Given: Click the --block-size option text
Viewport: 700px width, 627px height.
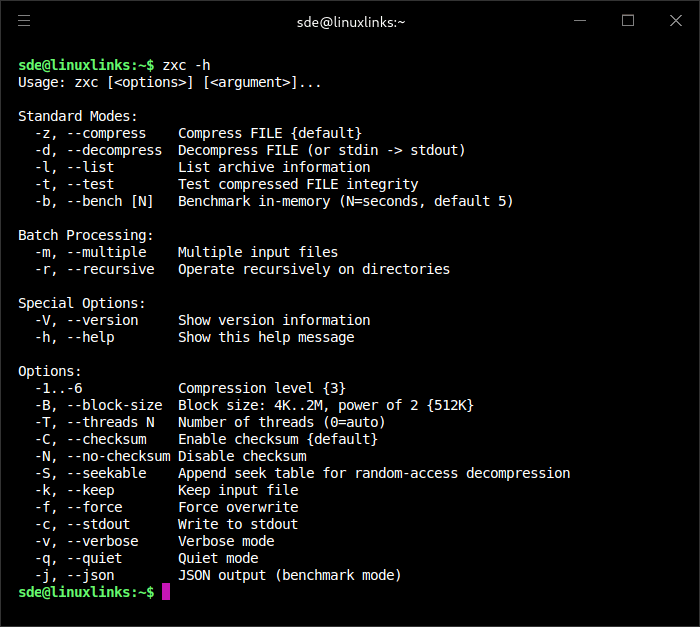Looking at the screenshot, I should click(114, 405).
